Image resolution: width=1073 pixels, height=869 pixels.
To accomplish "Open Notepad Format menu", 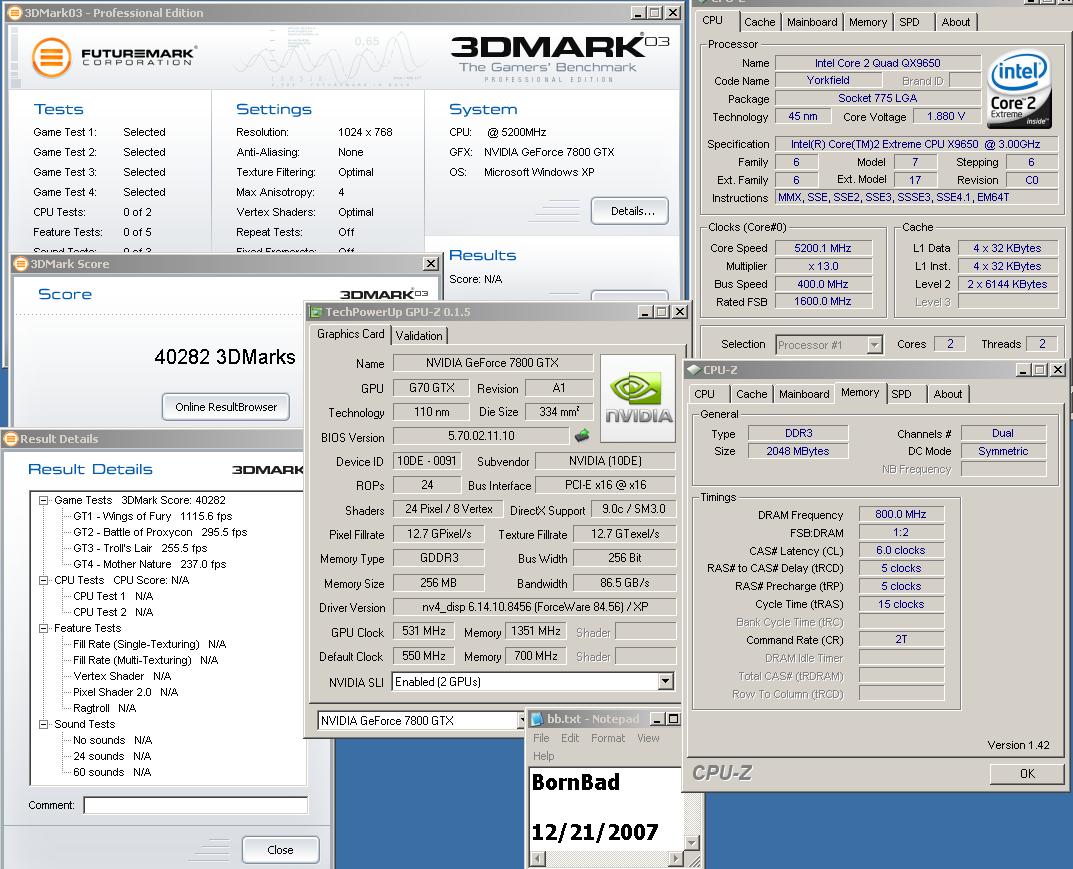I will 608,738.
